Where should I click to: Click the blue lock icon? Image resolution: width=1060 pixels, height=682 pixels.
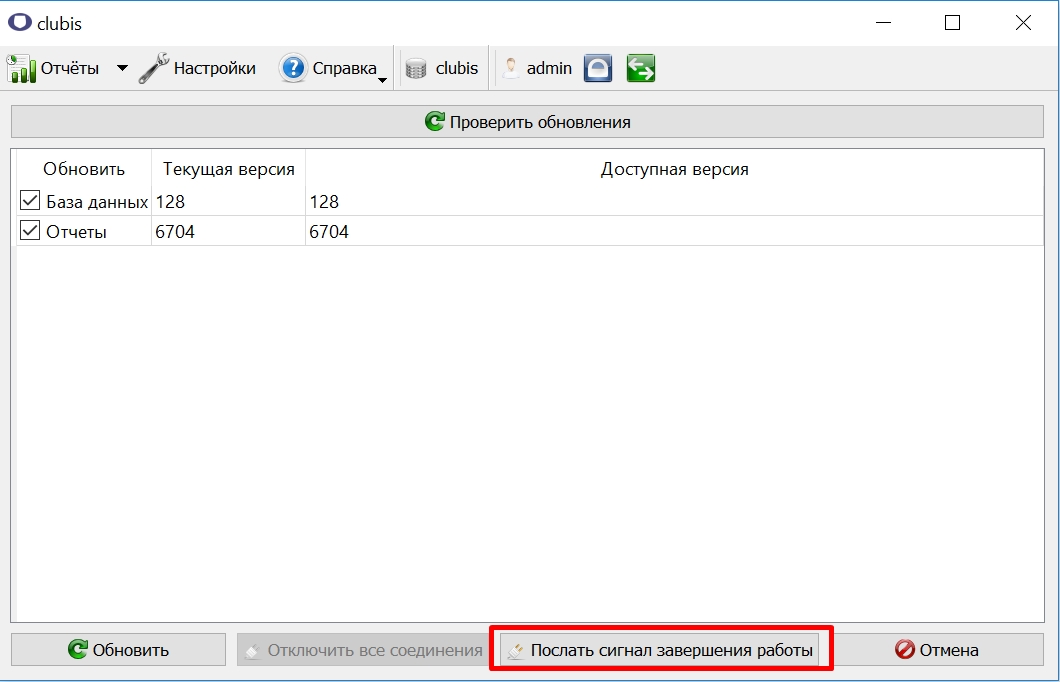tap(598, 68)
